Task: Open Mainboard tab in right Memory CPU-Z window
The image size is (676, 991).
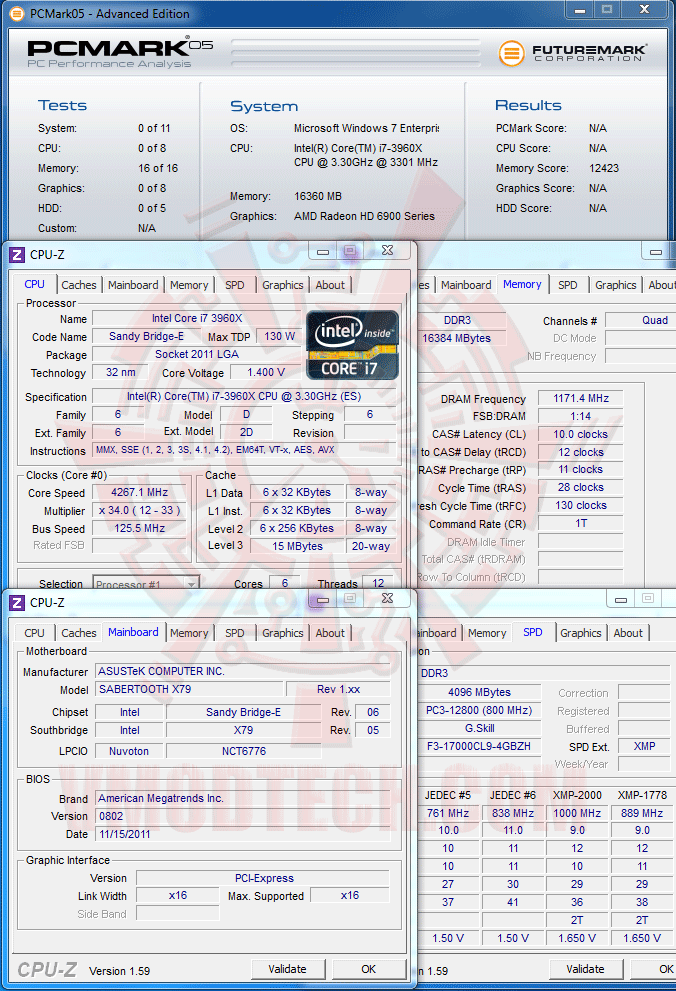Action: [x=466, y=285]
